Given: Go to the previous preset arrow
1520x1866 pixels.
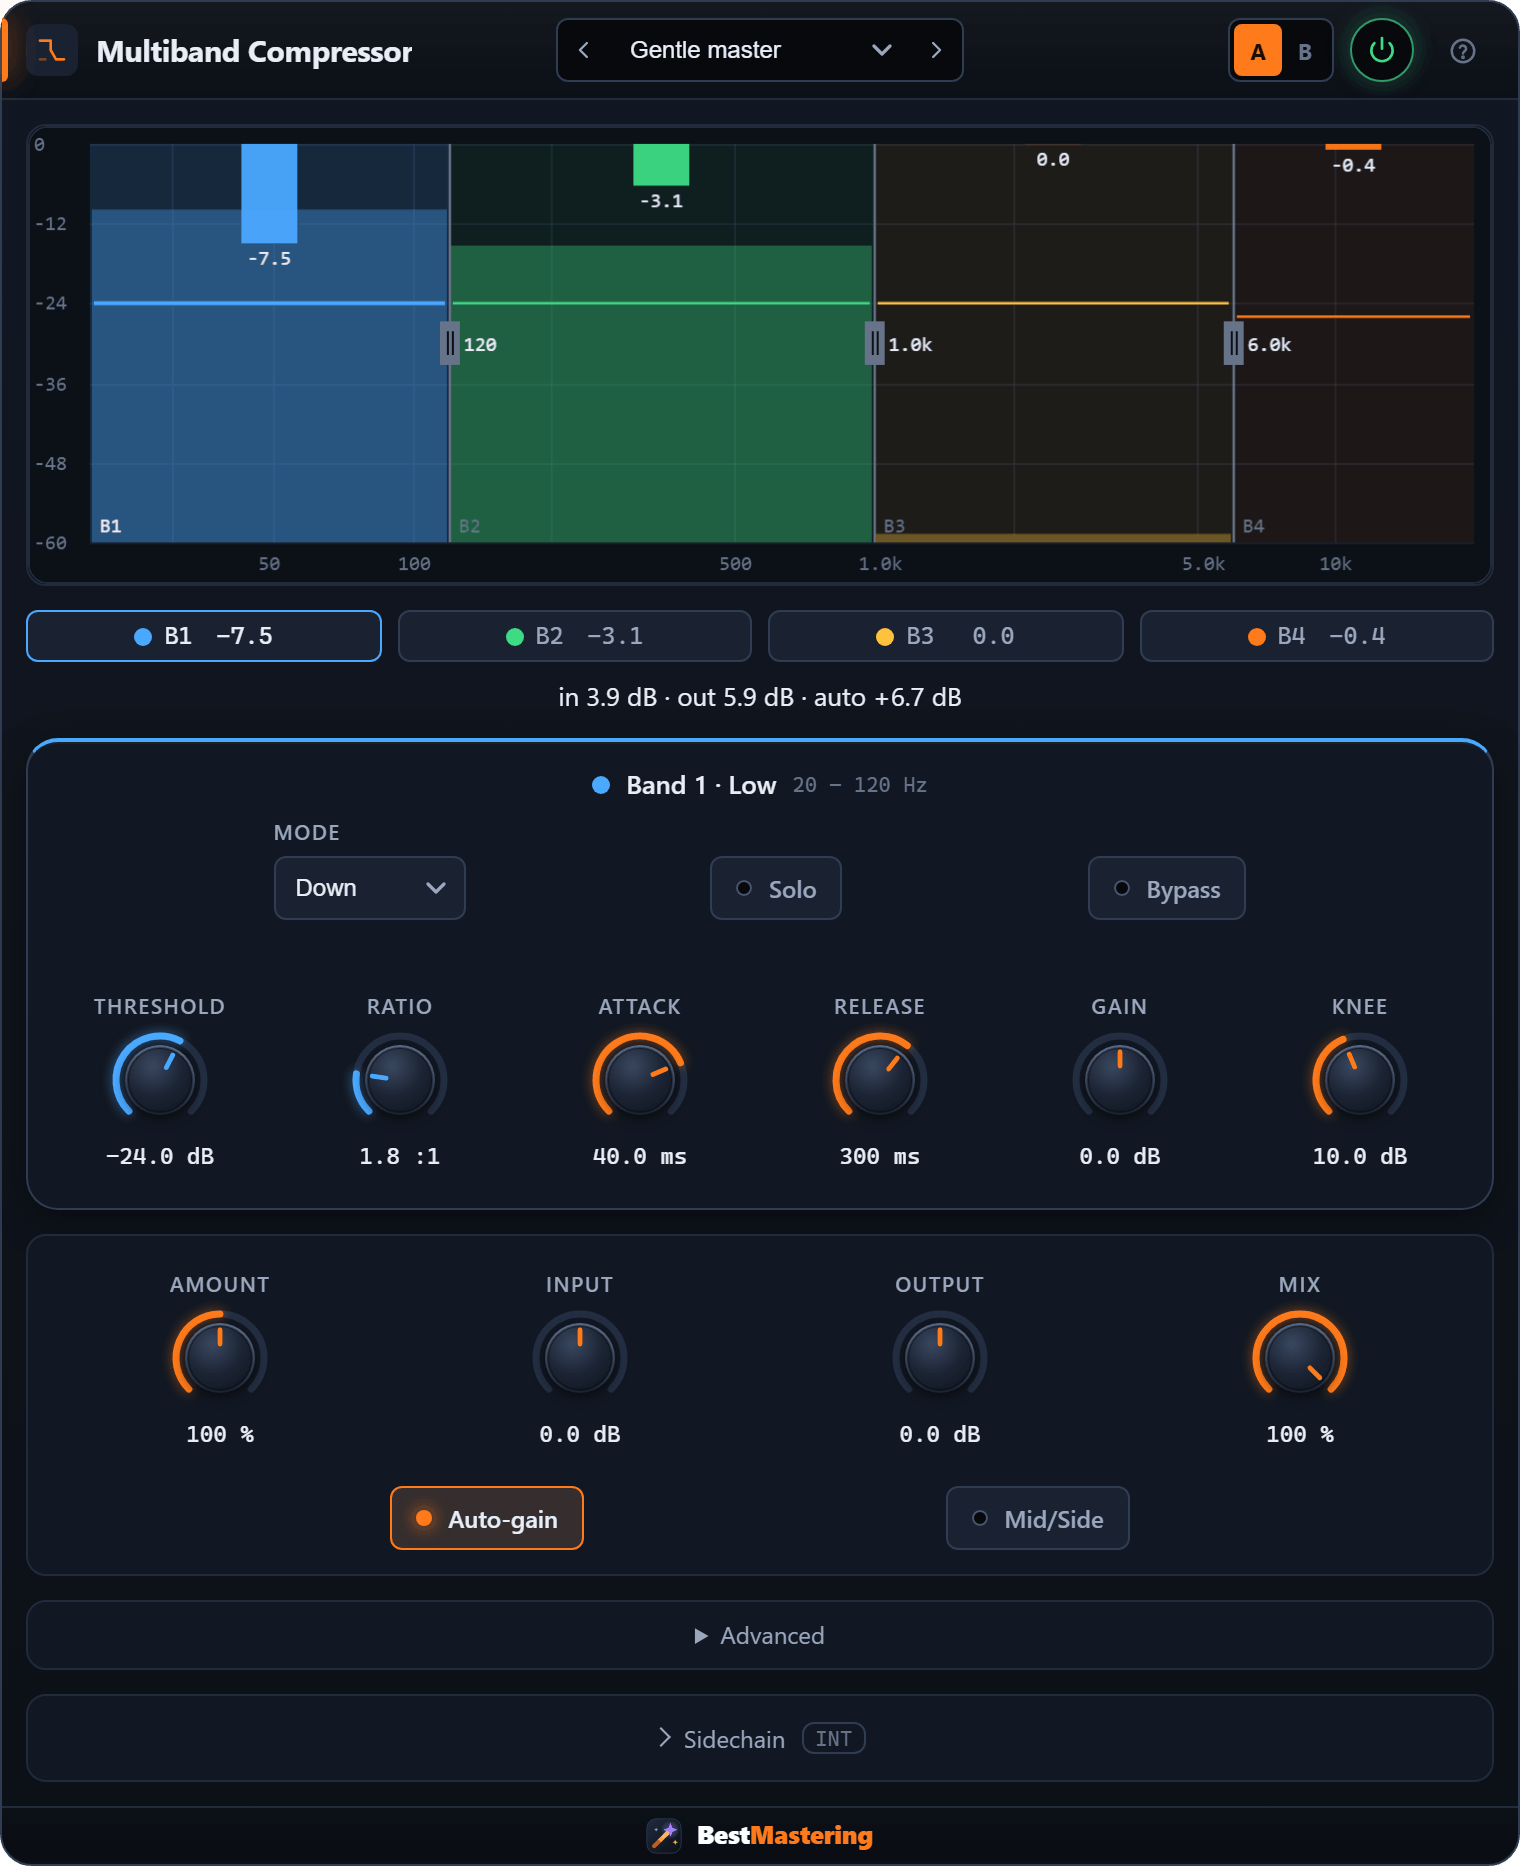Looking at the screenshot, I should (584, 50).
